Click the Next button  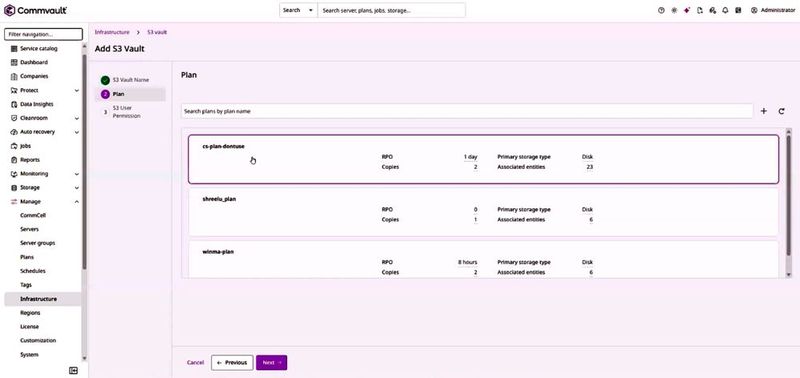271,363
